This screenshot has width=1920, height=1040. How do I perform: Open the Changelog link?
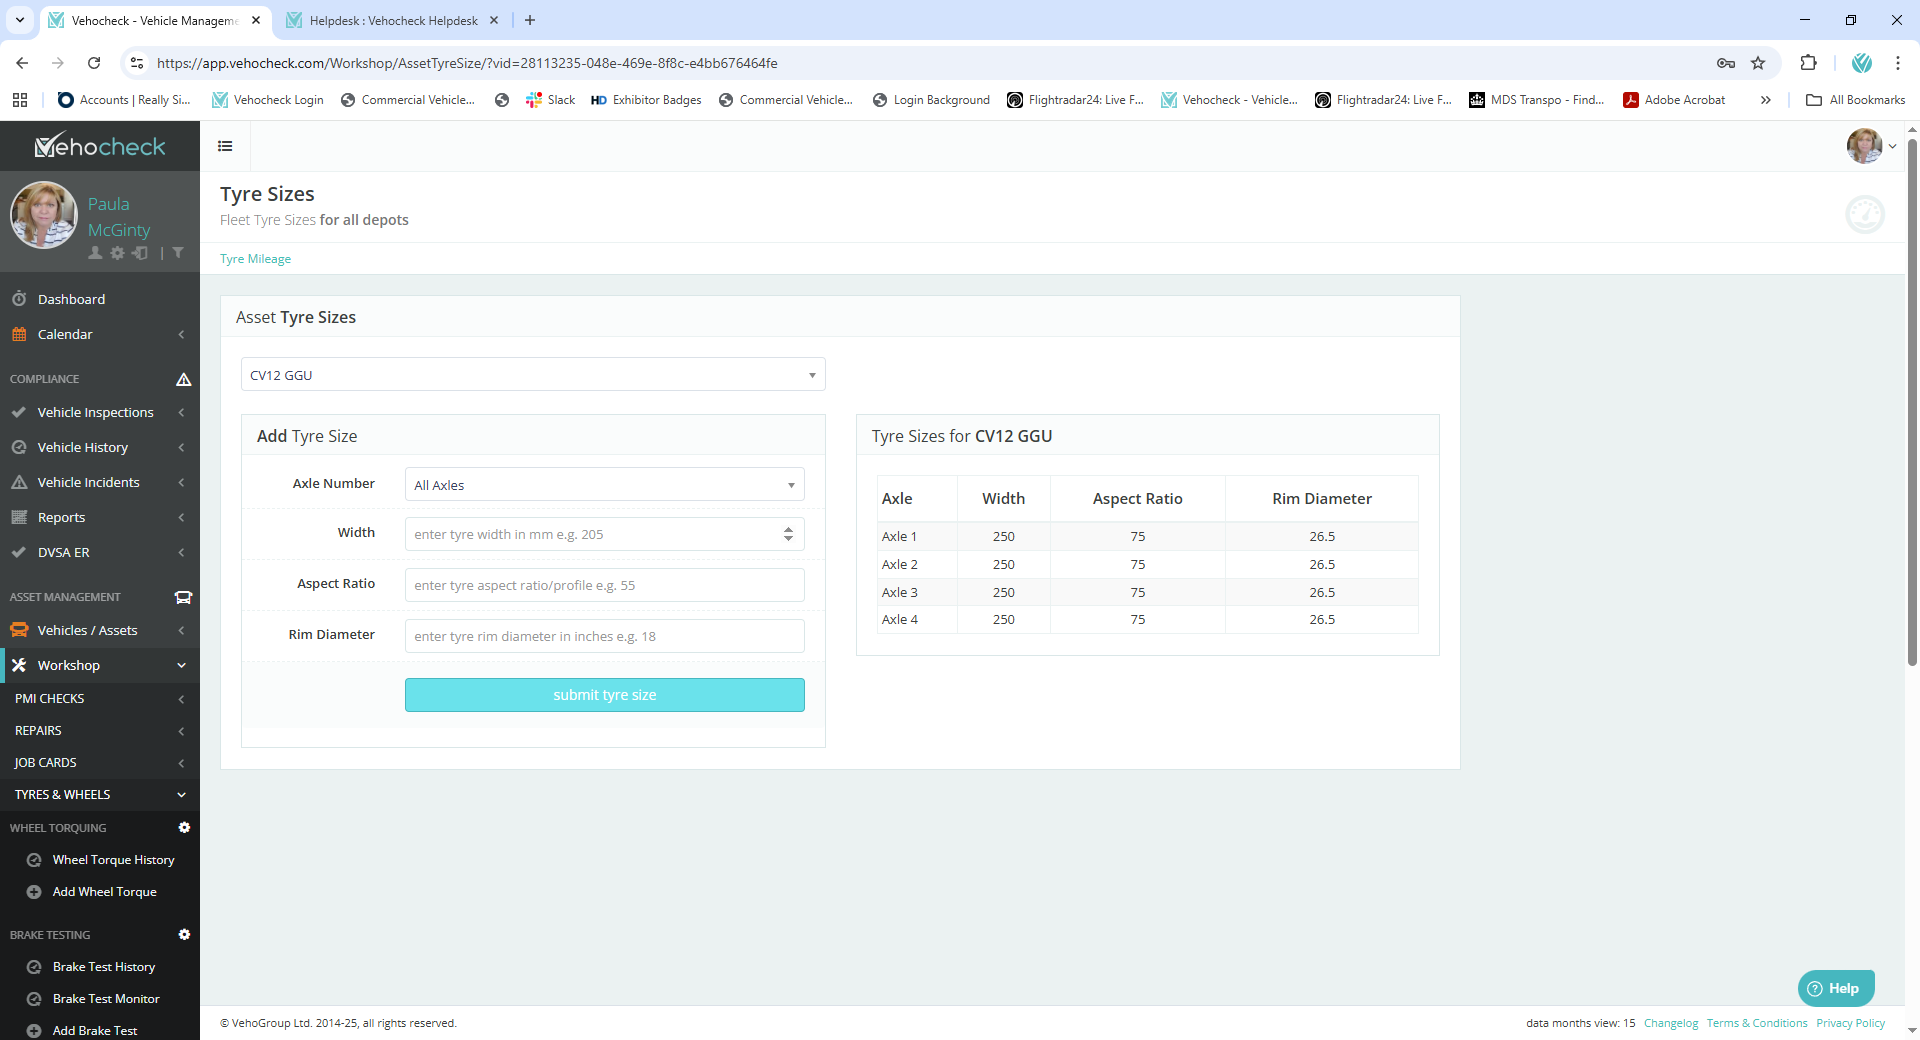point(1671,1023)
